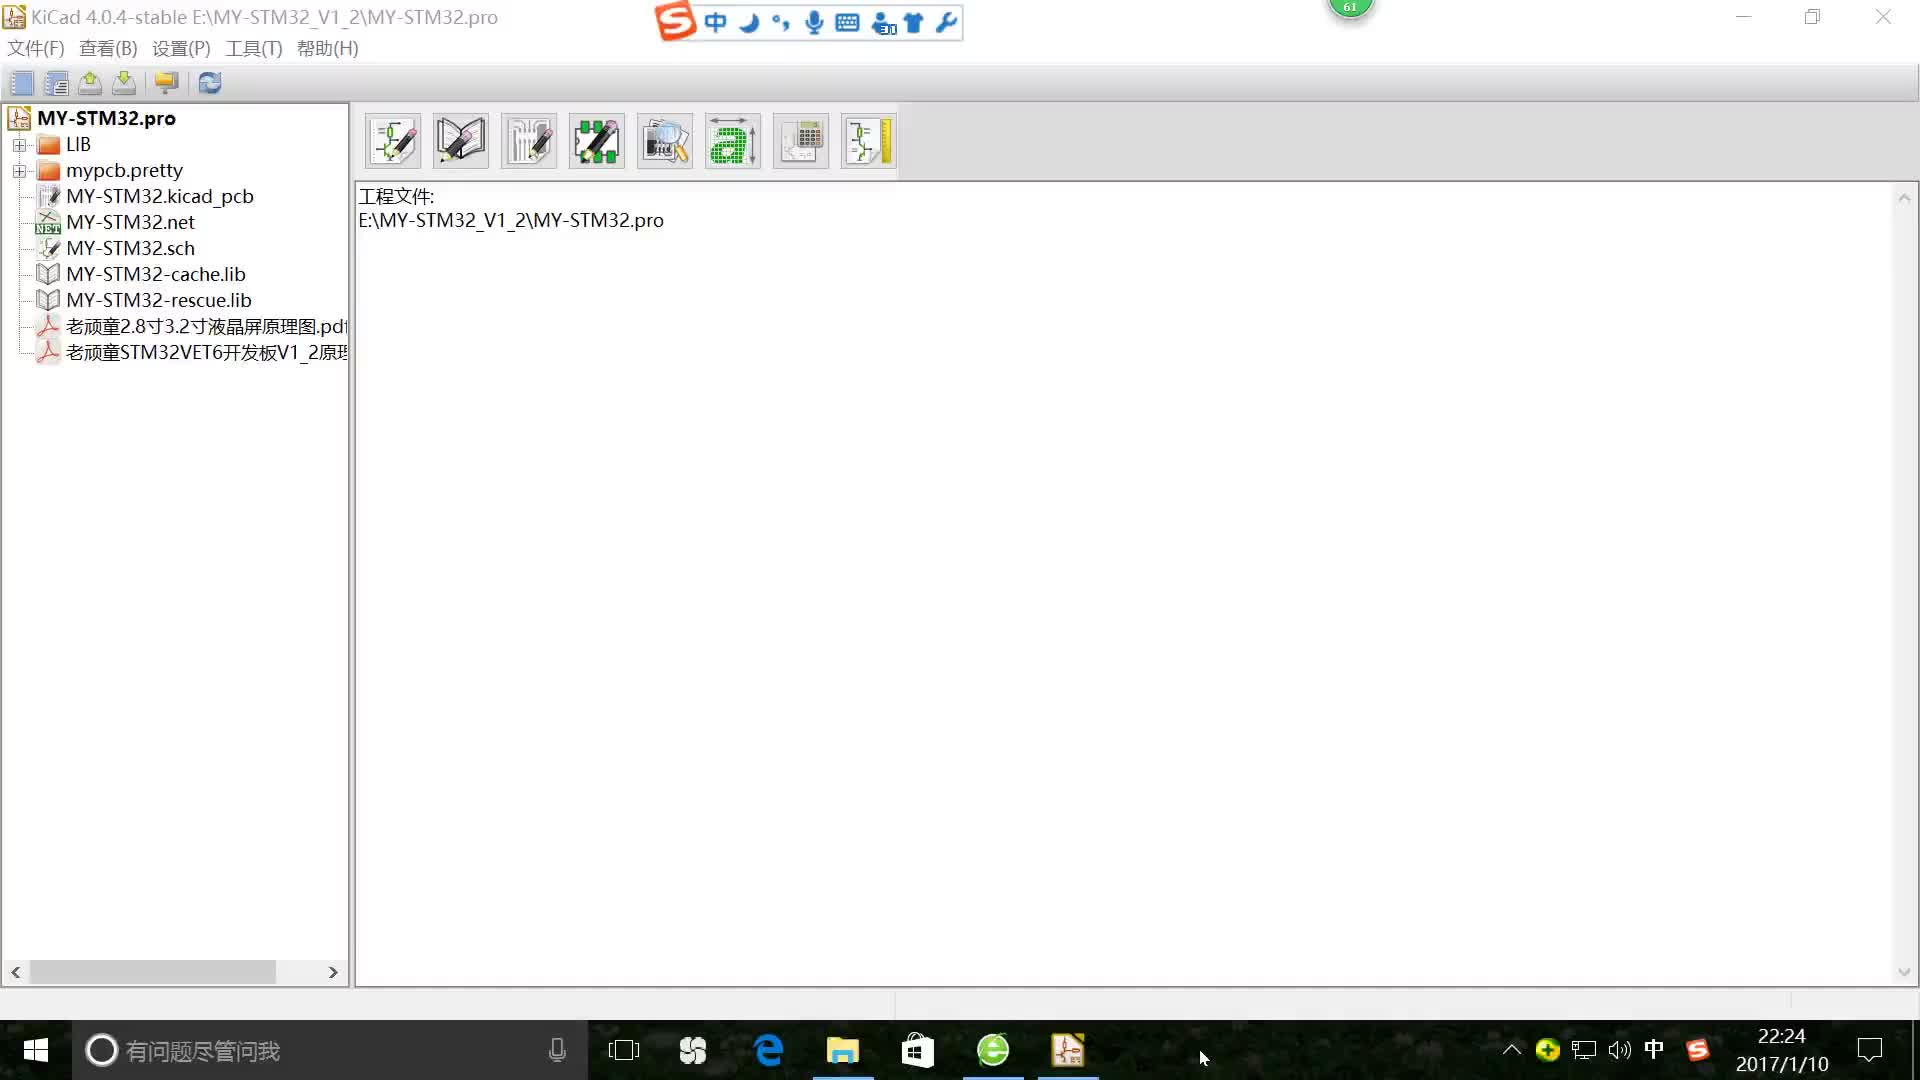Open the Windows Start menu
1920x1080 pixels.
(x=36, y=1050)
